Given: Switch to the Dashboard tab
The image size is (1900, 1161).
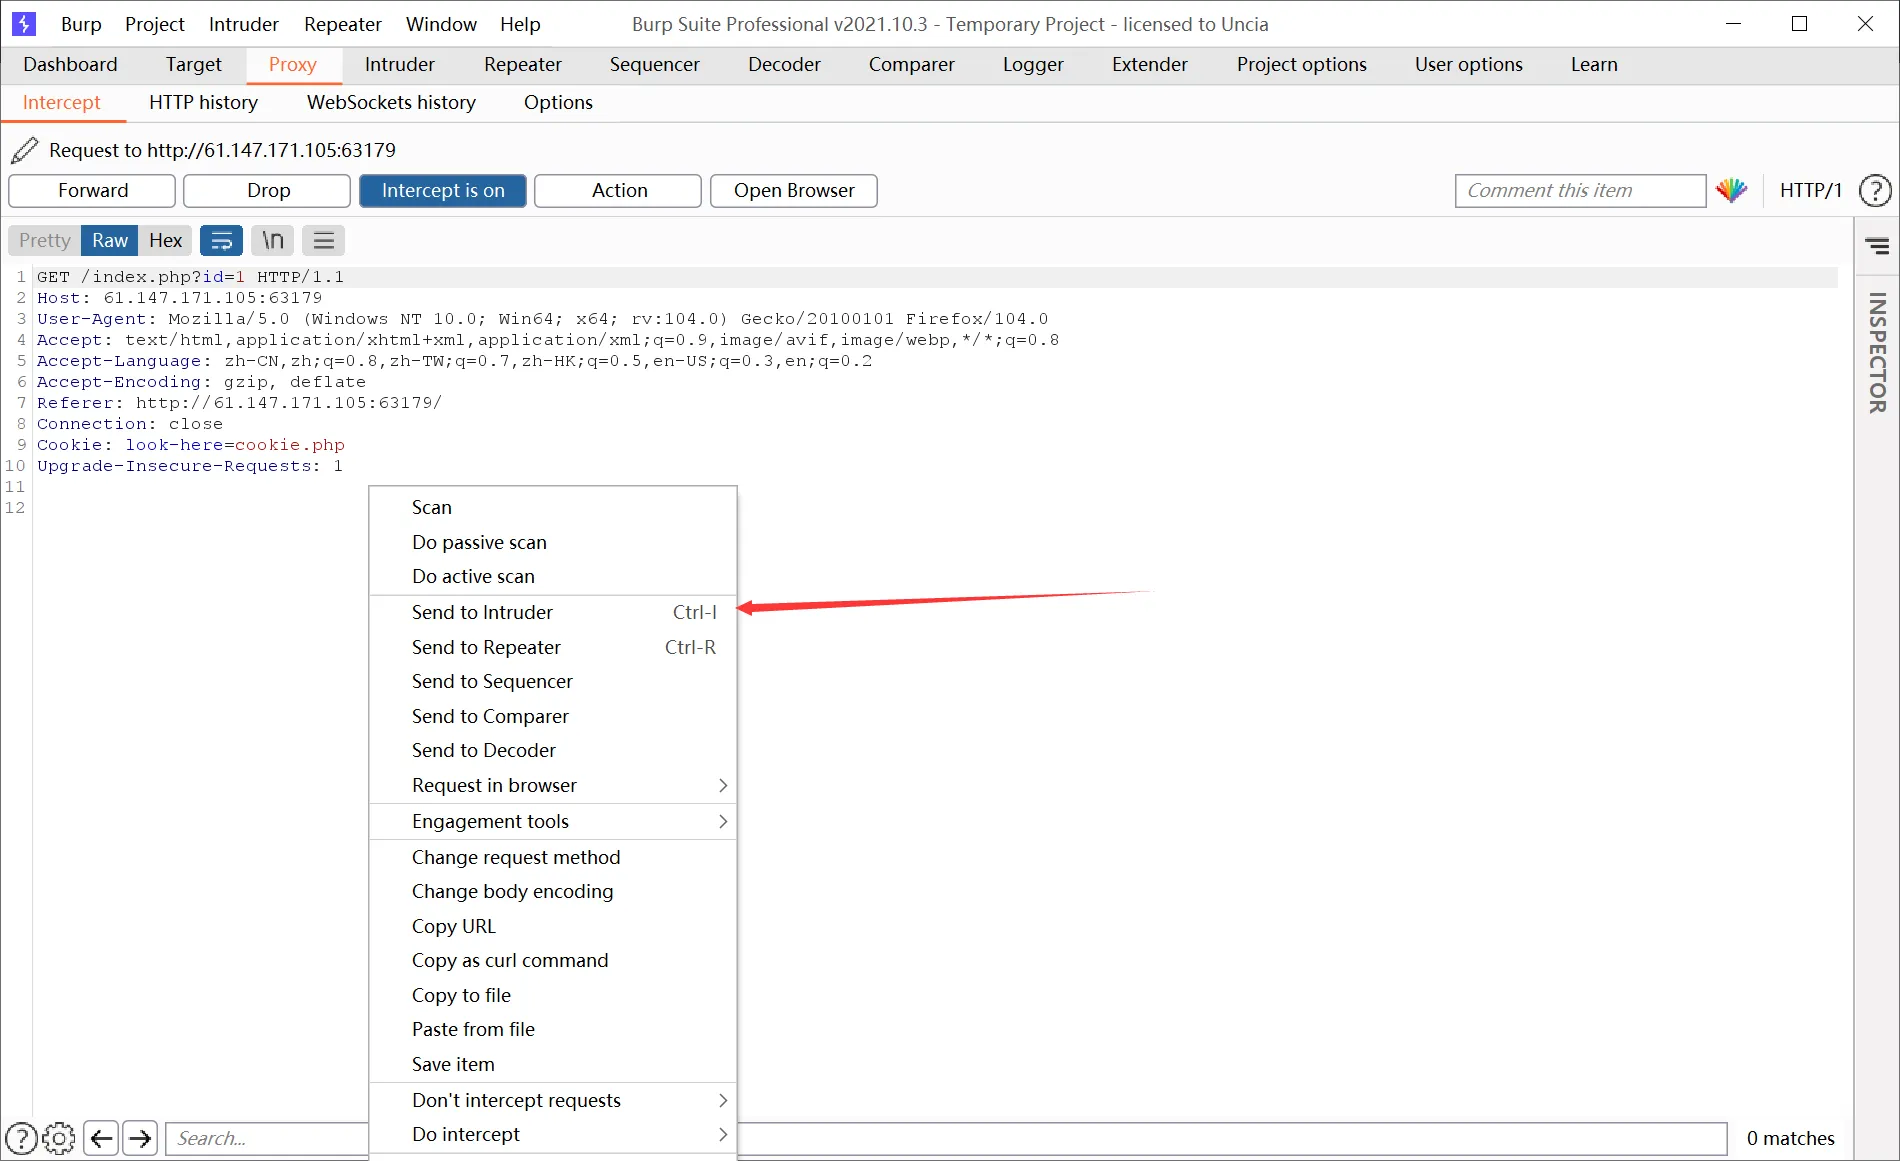Looking at the screenshot, I should (70, 64).
